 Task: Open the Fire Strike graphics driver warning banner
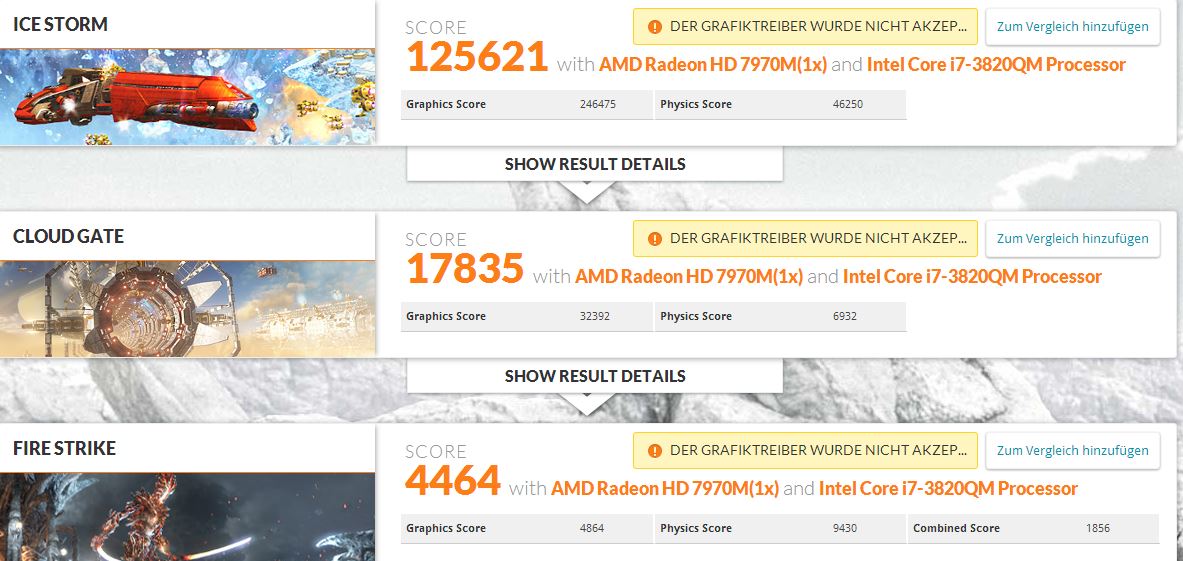805,450
